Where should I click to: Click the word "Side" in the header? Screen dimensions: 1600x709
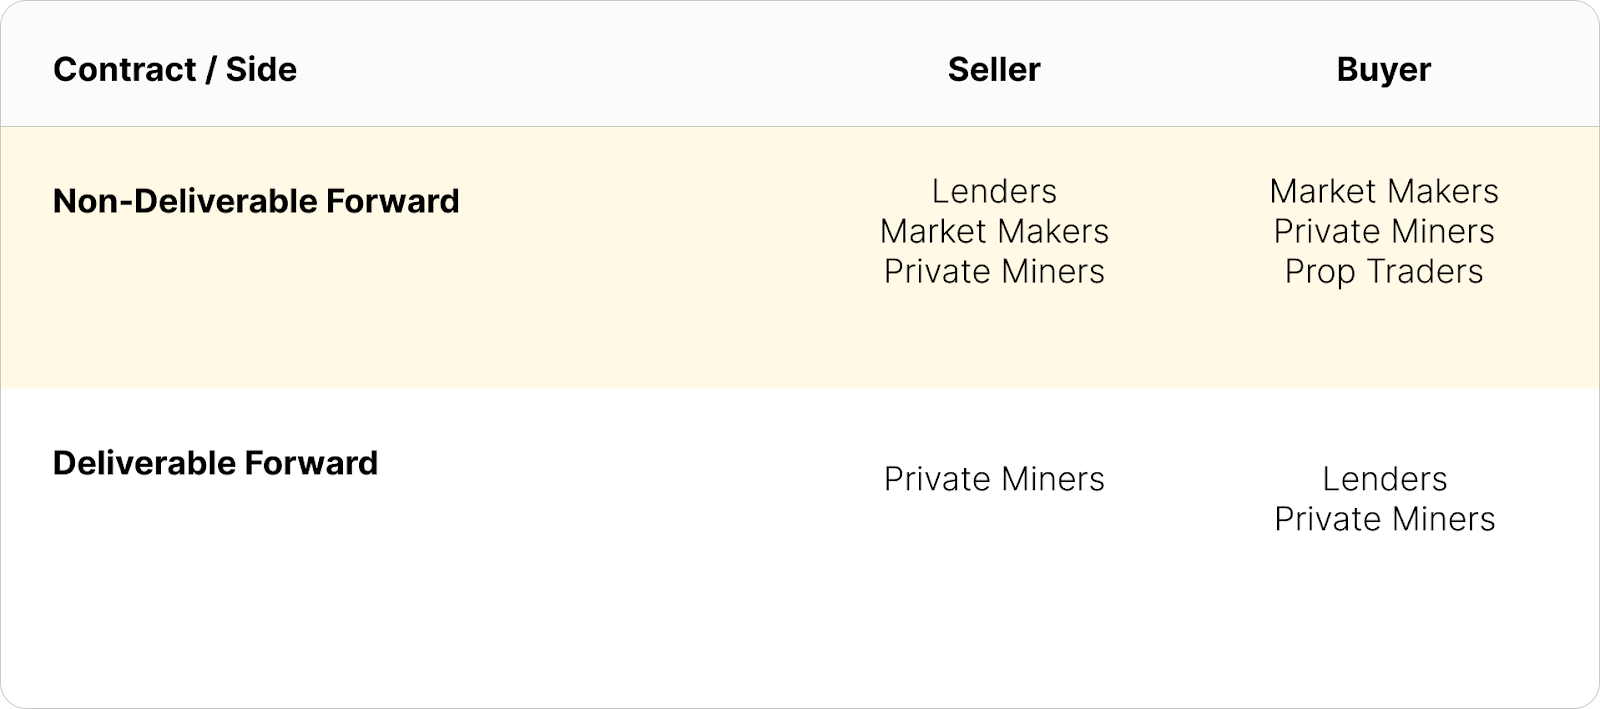(x=261, y=69)
